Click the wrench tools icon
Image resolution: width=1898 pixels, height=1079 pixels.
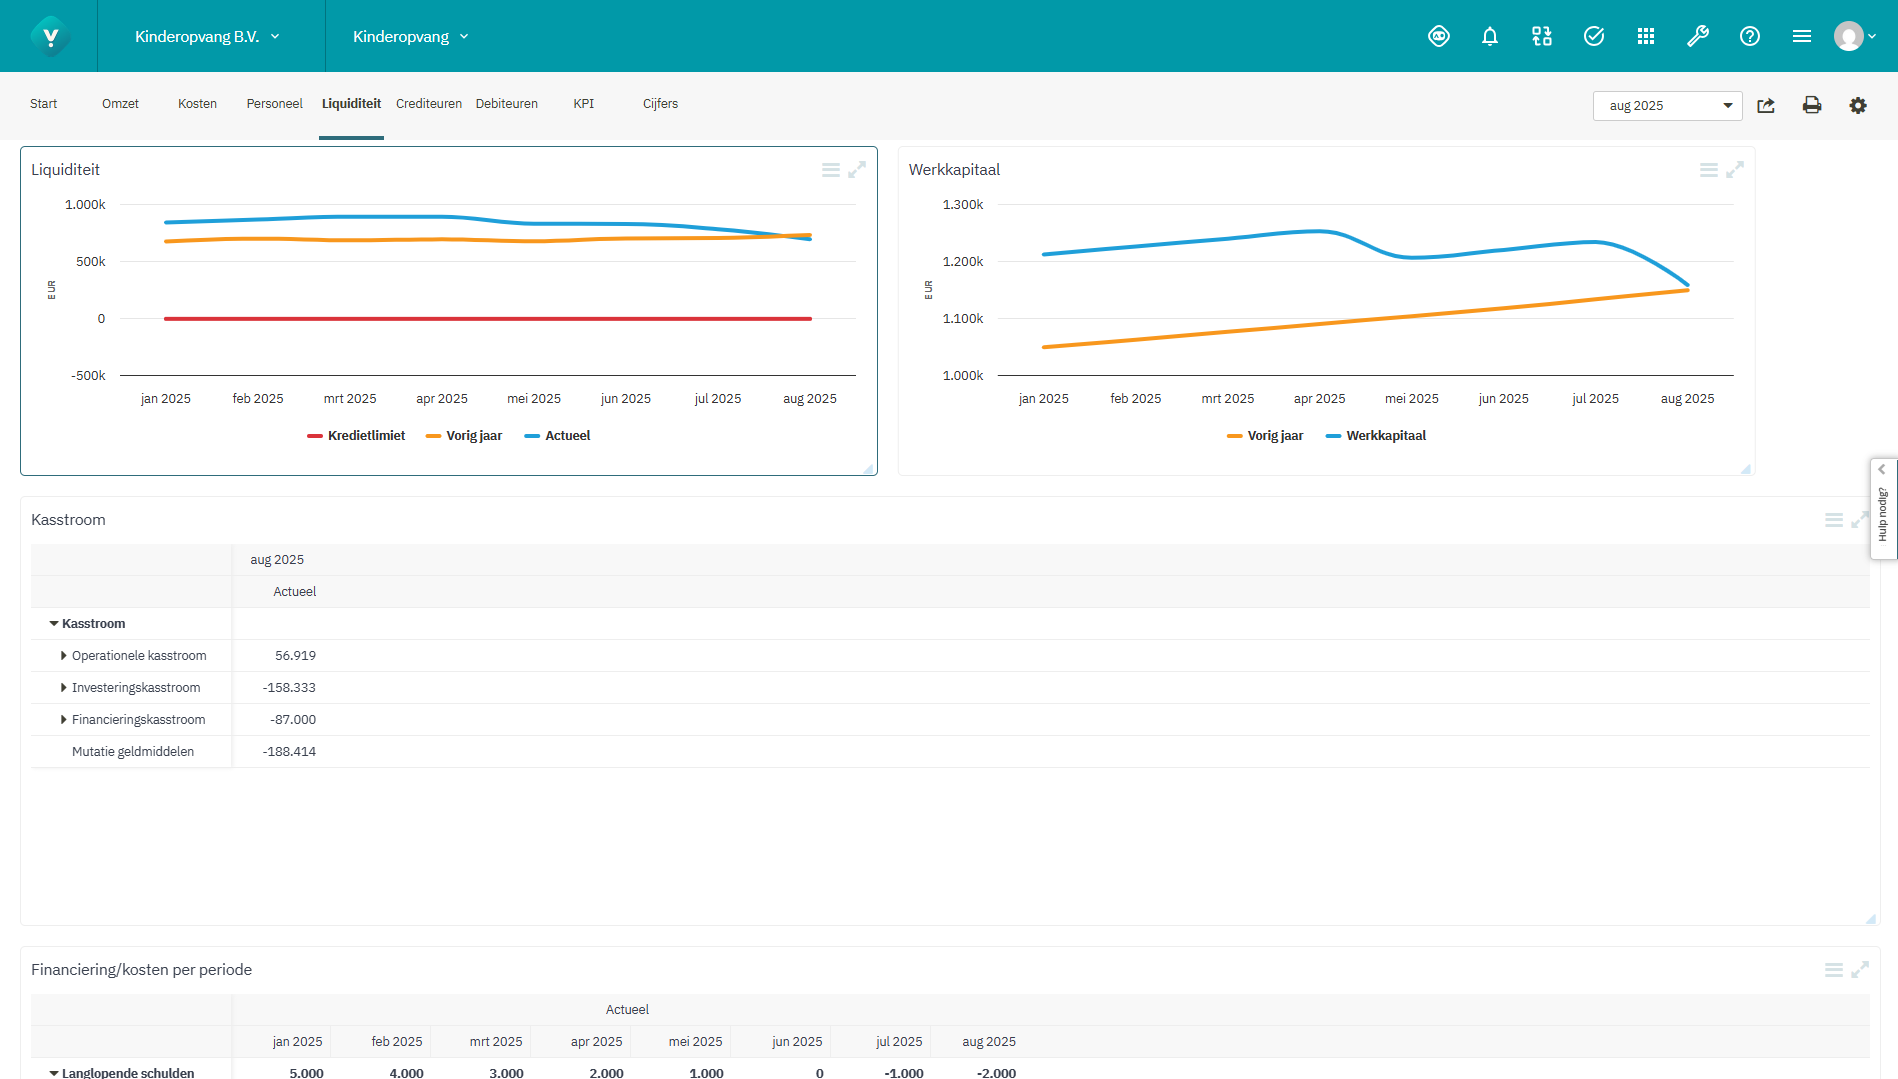[1697, 37]
